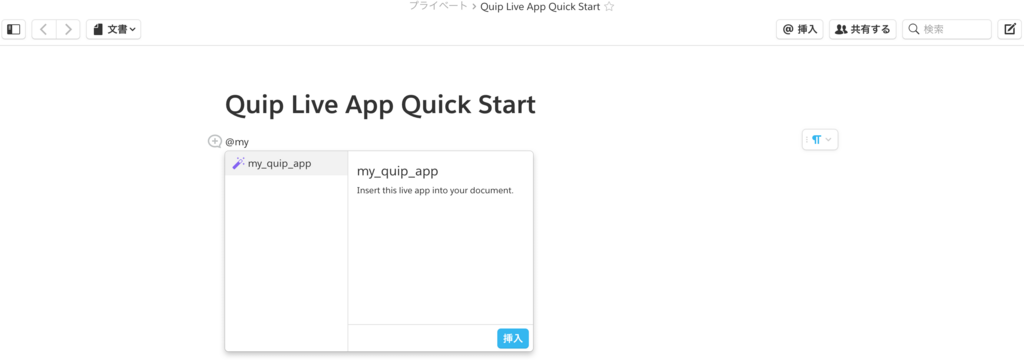Click the comment plus bubble icon beside @my
This screenshot has height=360, width=1024.
pos(215,141)
